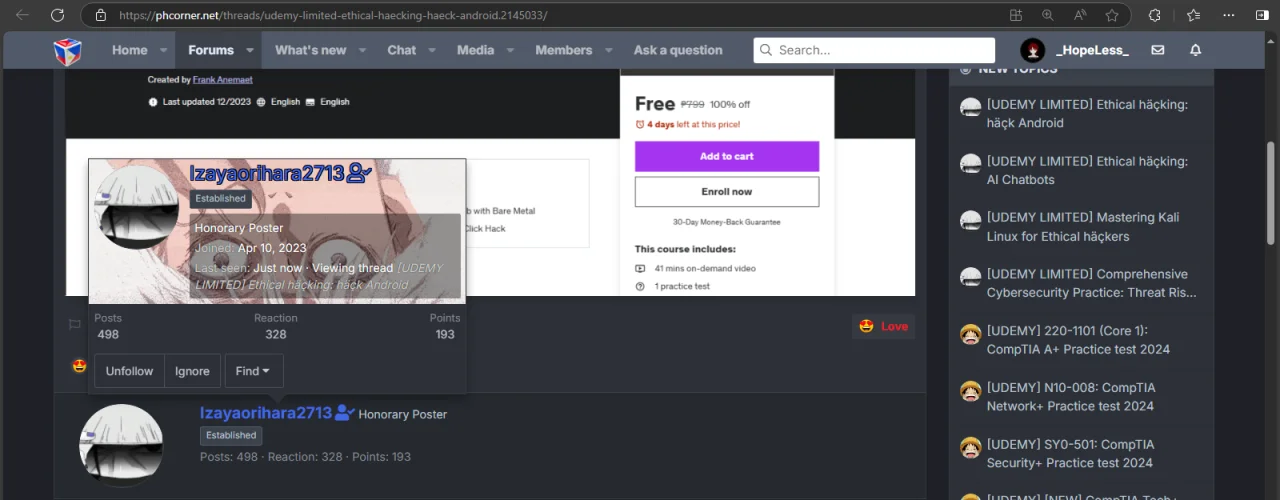Go to the Home nav item
This screenshot has width=1280, height=500.
click(129, 50)
